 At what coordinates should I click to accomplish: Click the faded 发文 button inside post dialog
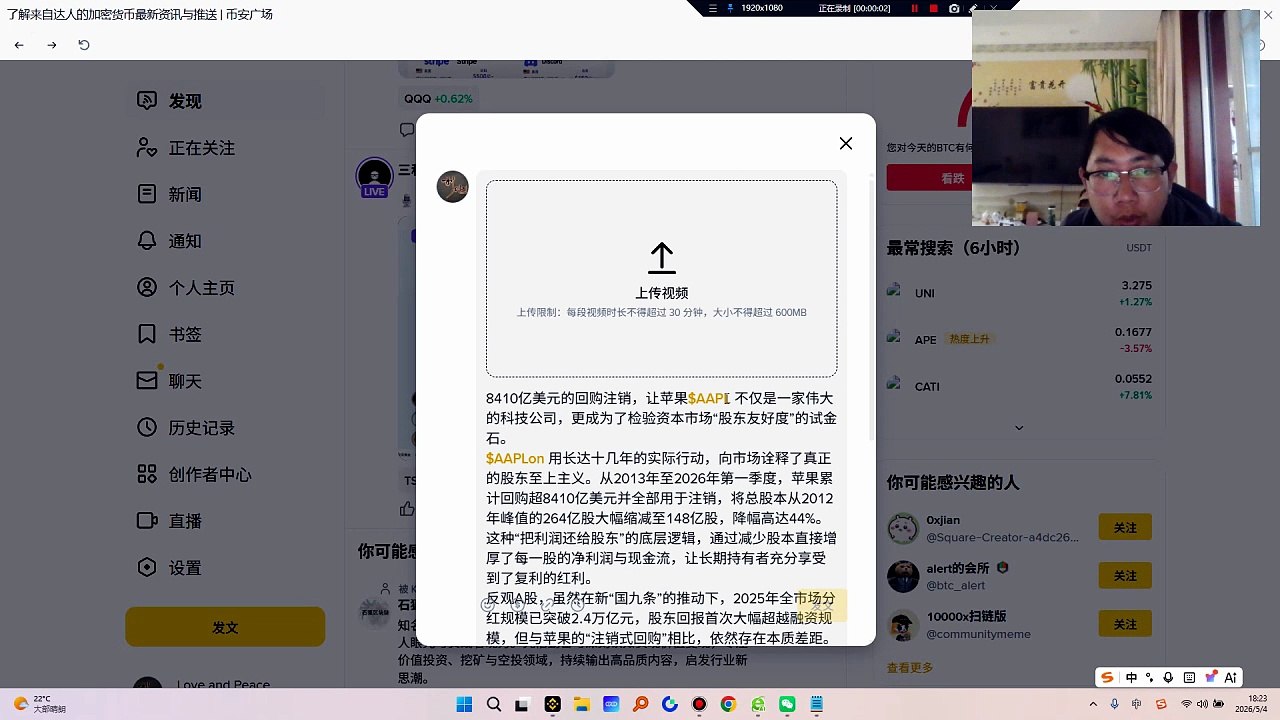tap(820, 605)
